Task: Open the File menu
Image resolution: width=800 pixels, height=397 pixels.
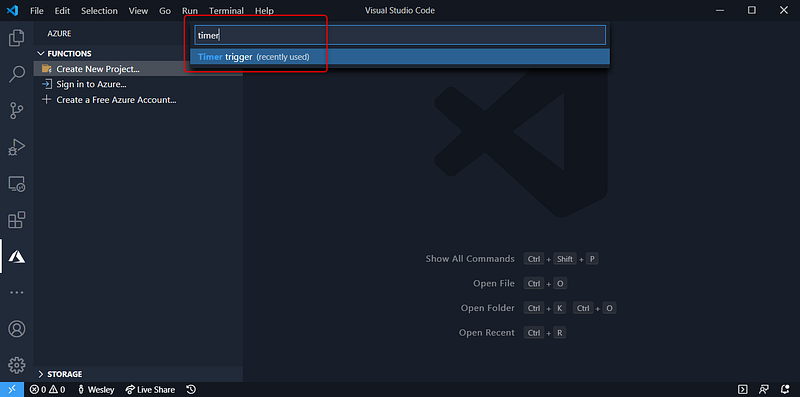Action: coord(37,11)
